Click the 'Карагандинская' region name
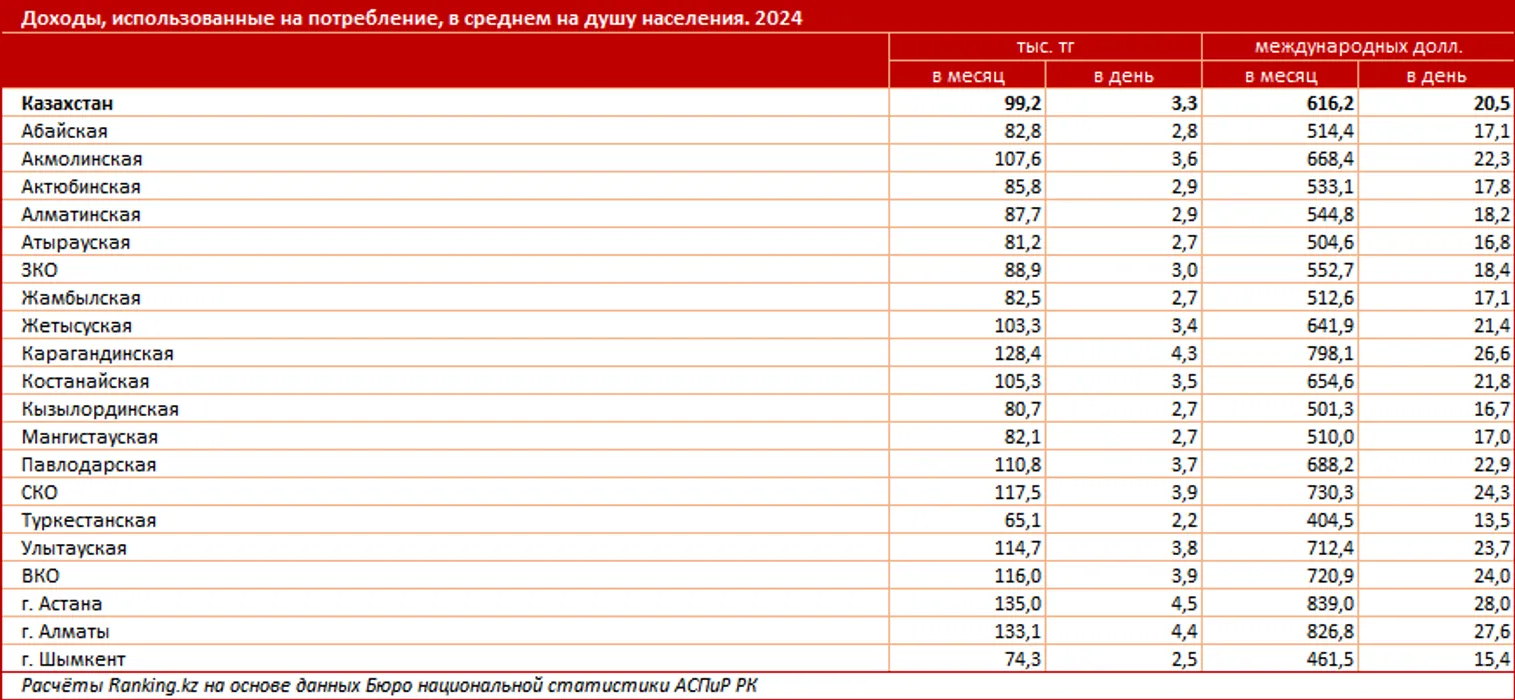 [97, 354]
